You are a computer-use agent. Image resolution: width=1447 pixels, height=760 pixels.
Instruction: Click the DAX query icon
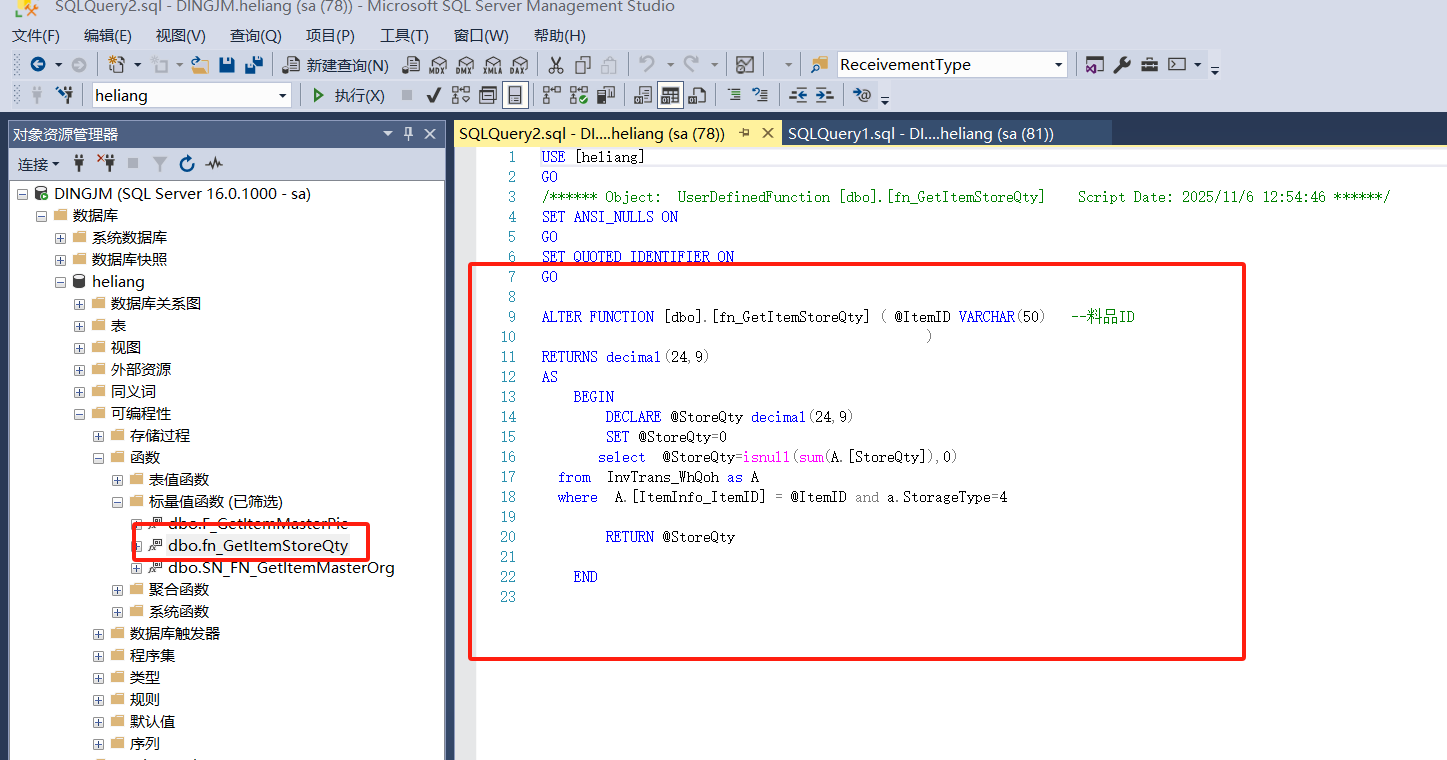[x=518, y=65]
